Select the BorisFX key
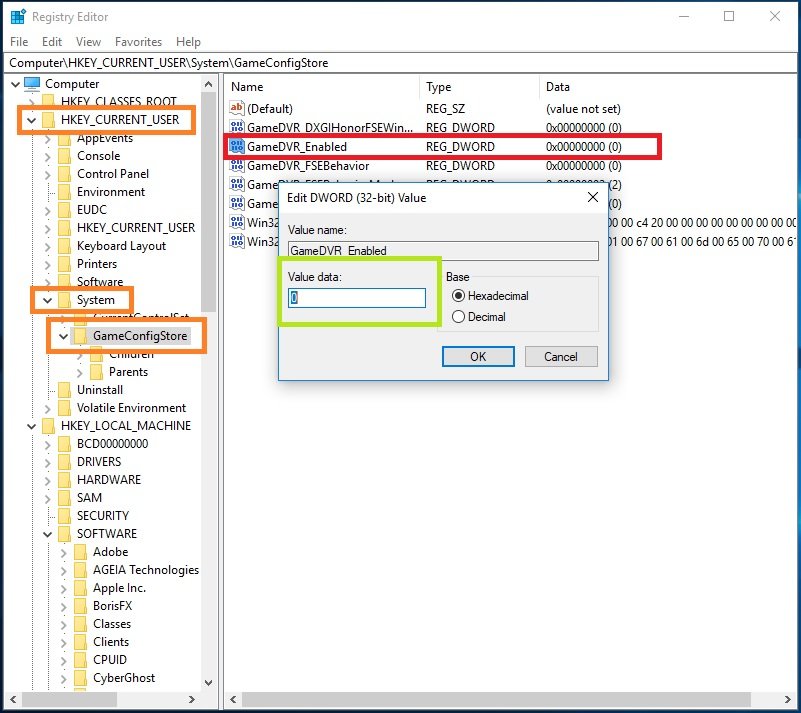This screenshot has height=713, width=801. coord(112,606)
